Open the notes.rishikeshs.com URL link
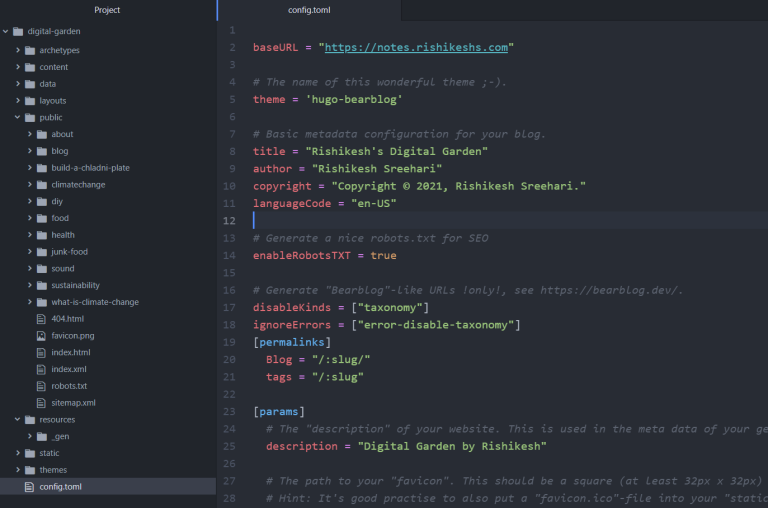 coord(416,47)
